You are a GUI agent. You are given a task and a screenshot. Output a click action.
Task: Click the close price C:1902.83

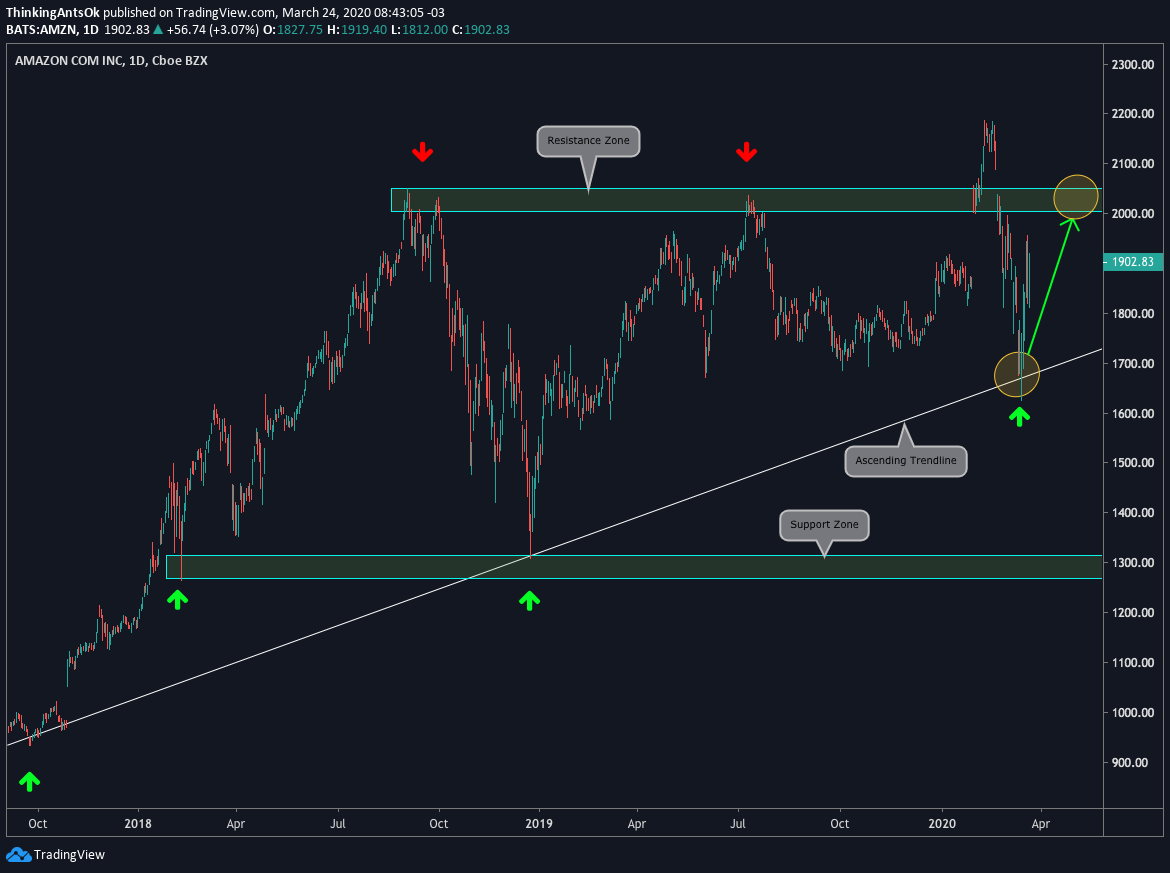[481, 30]
